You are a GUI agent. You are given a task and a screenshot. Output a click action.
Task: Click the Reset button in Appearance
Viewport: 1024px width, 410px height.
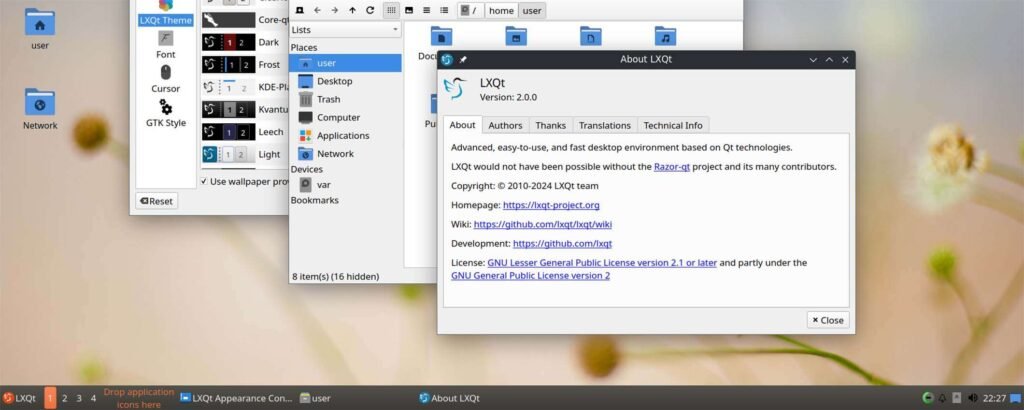pyautogui.click(x=156, y=201)
